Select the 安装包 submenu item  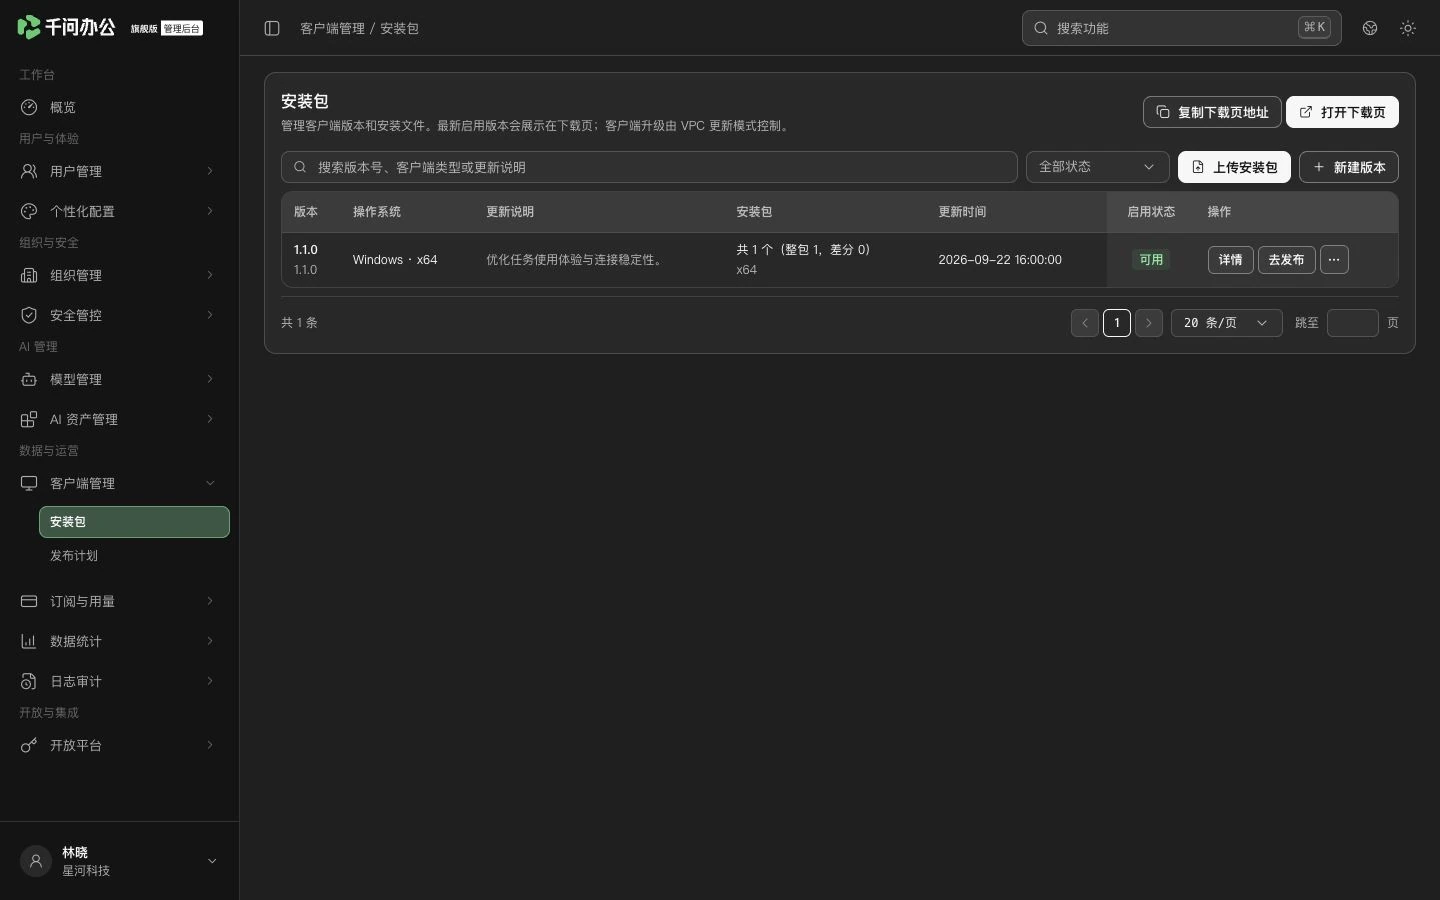point(134,522)
